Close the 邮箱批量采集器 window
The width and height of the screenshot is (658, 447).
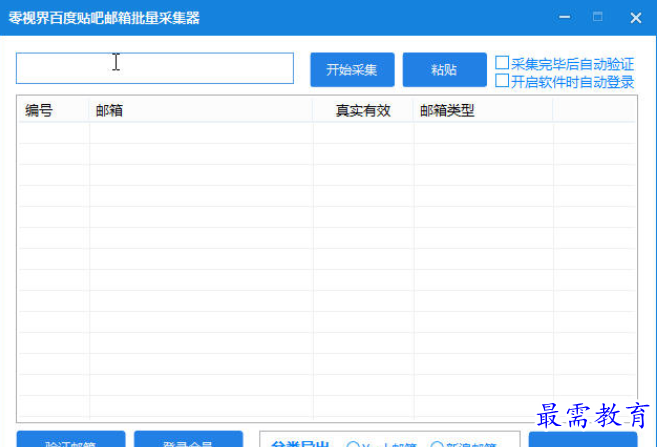[x=635, y=18]
